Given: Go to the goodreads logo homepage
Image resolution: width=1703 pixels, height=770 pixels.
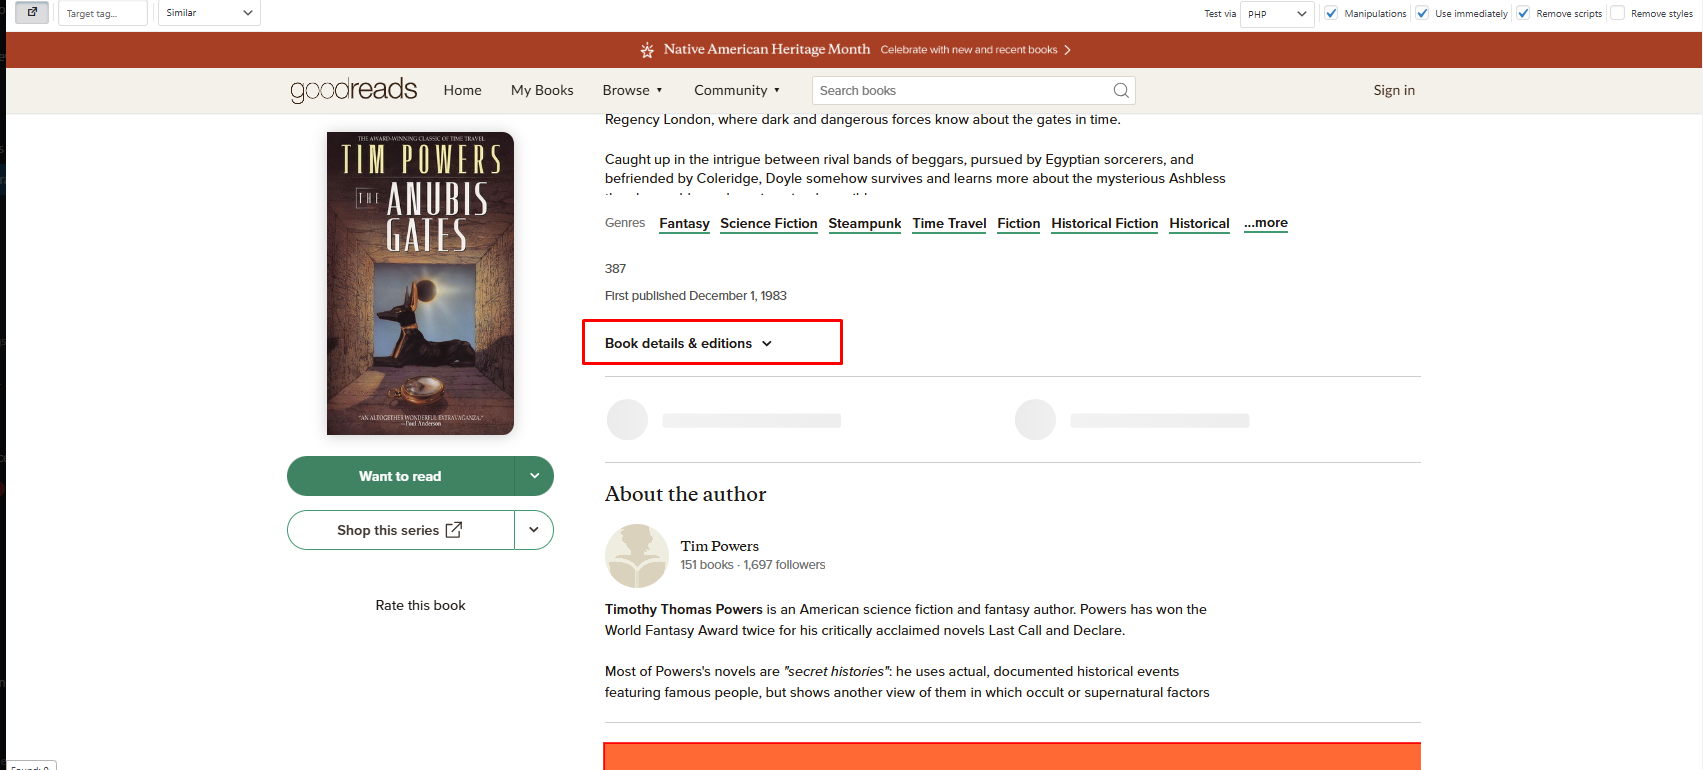Looking at the screenshot, I should tap(354, 90).
